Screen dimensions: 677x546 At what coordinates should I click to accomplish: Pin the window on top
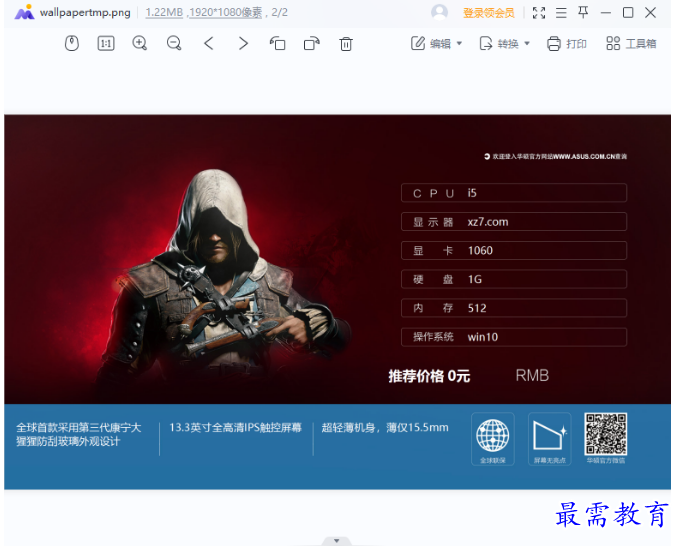point(583,13)
